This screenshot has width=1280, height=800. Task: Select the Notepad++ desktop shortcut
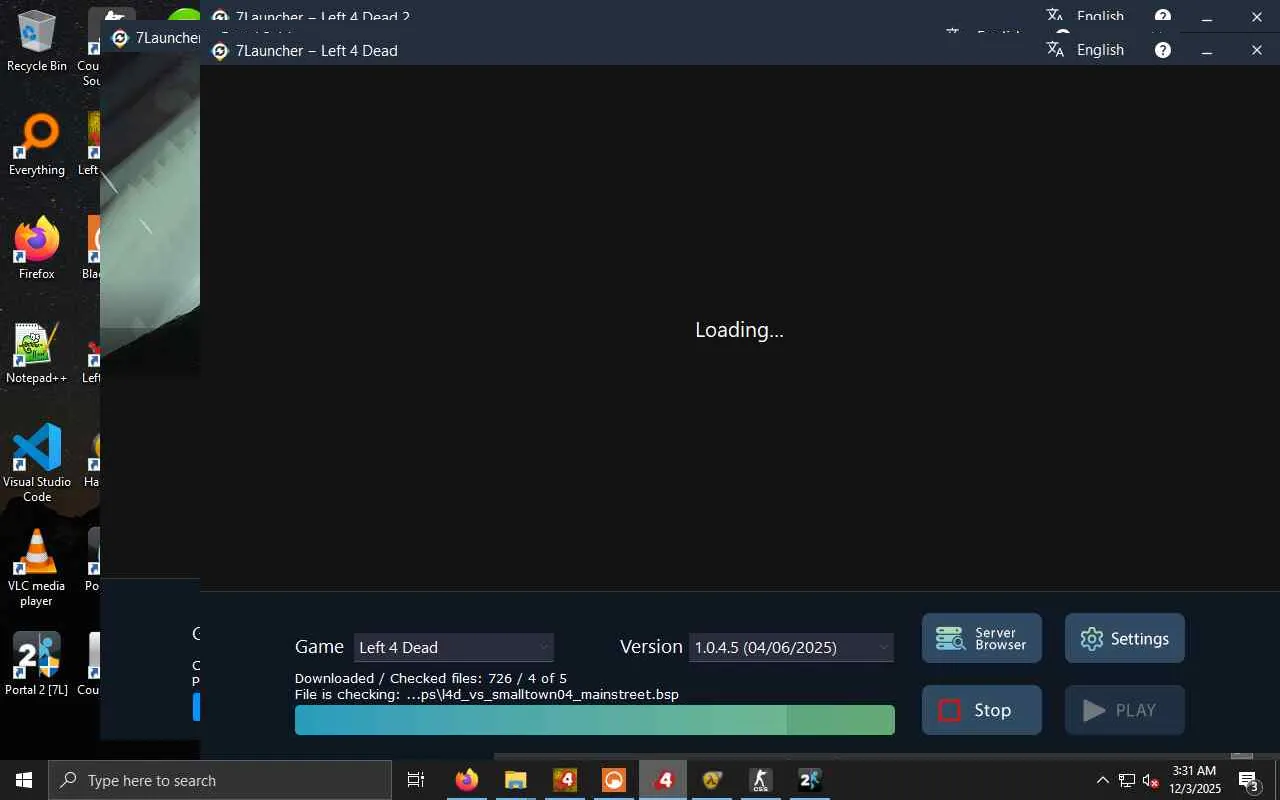point(37,353)
